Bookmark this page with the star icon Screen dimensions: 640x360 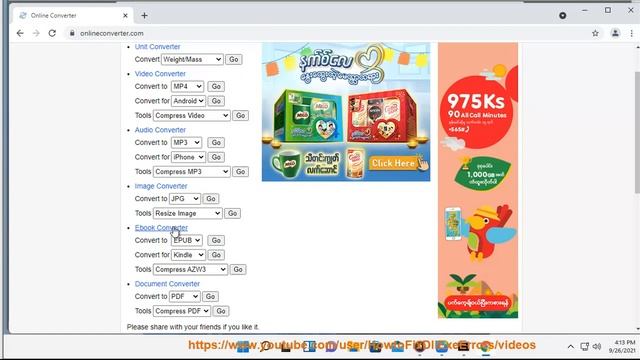pyautogui.click(x=595, y=33)
